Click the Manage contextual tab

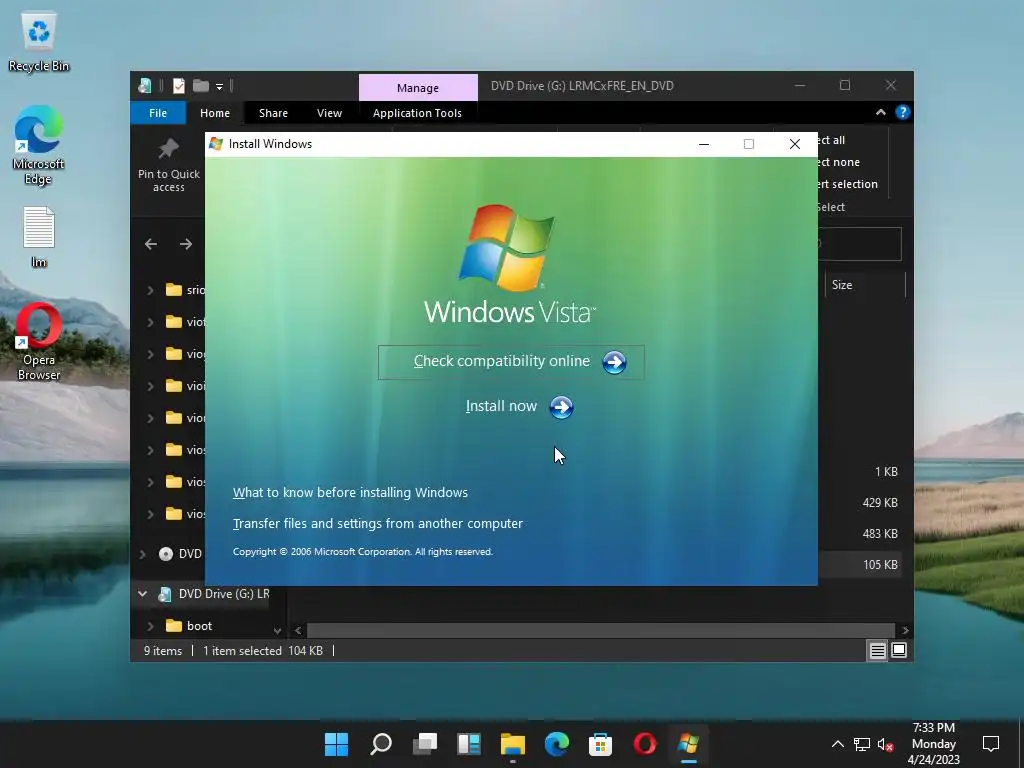coord(418,88)
